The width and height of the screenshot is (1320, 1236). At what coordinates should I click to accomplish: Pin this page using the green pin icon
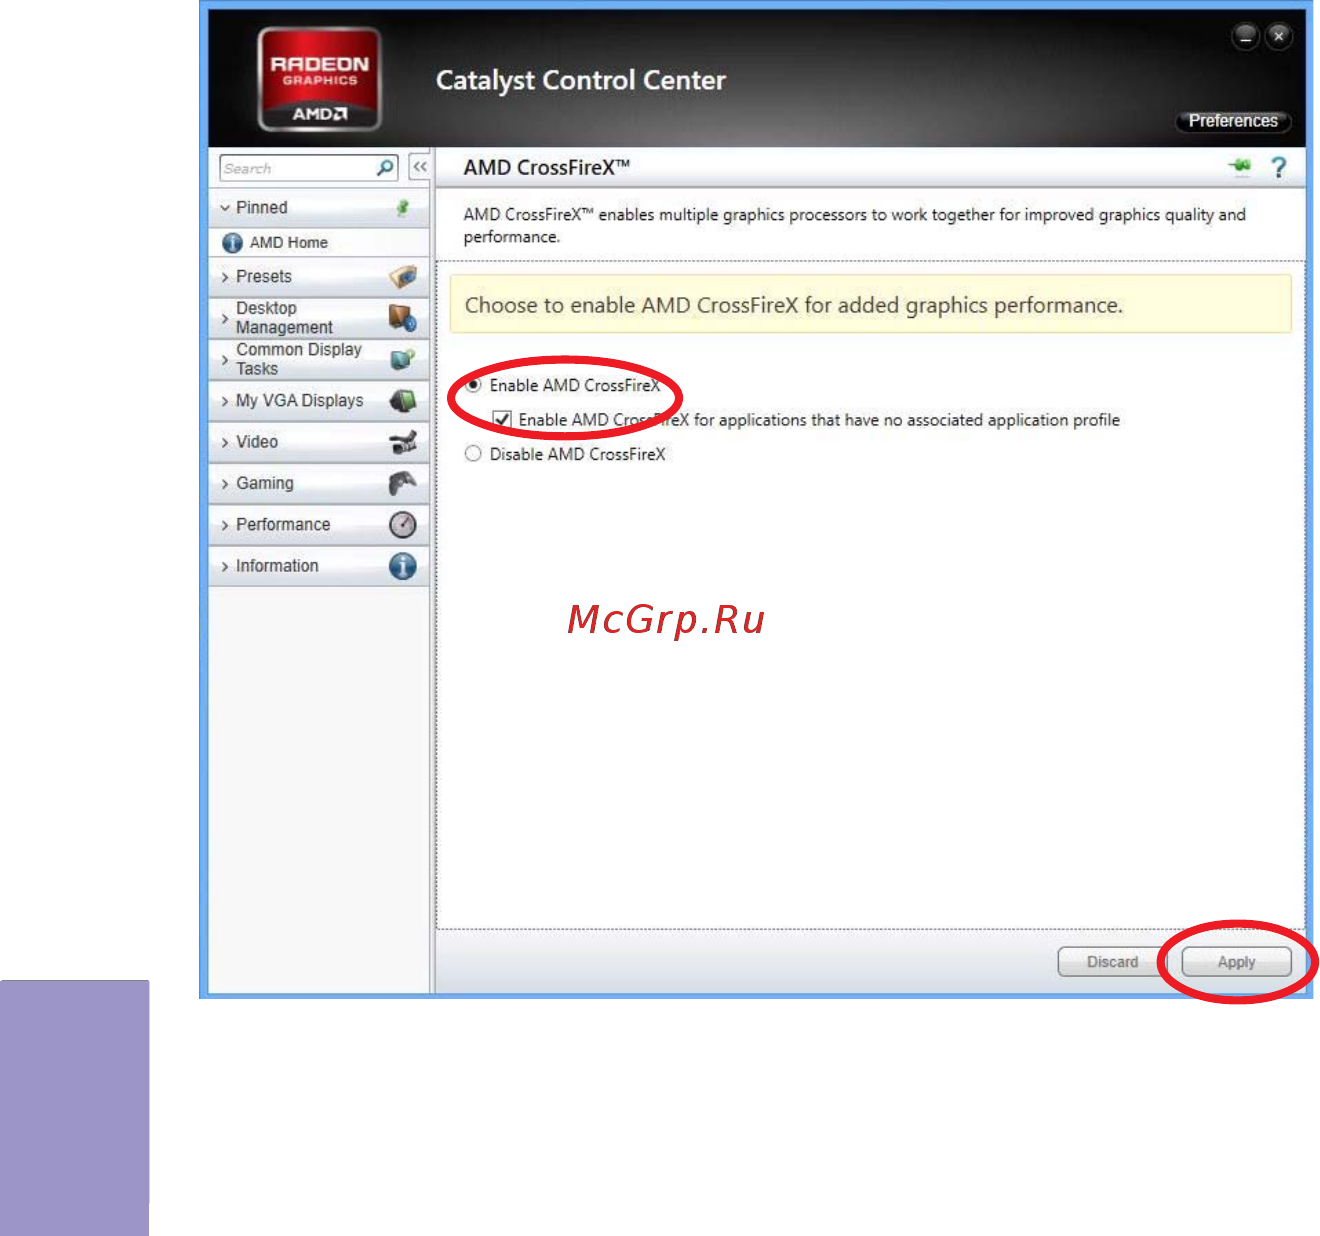tap(1240, 166)
